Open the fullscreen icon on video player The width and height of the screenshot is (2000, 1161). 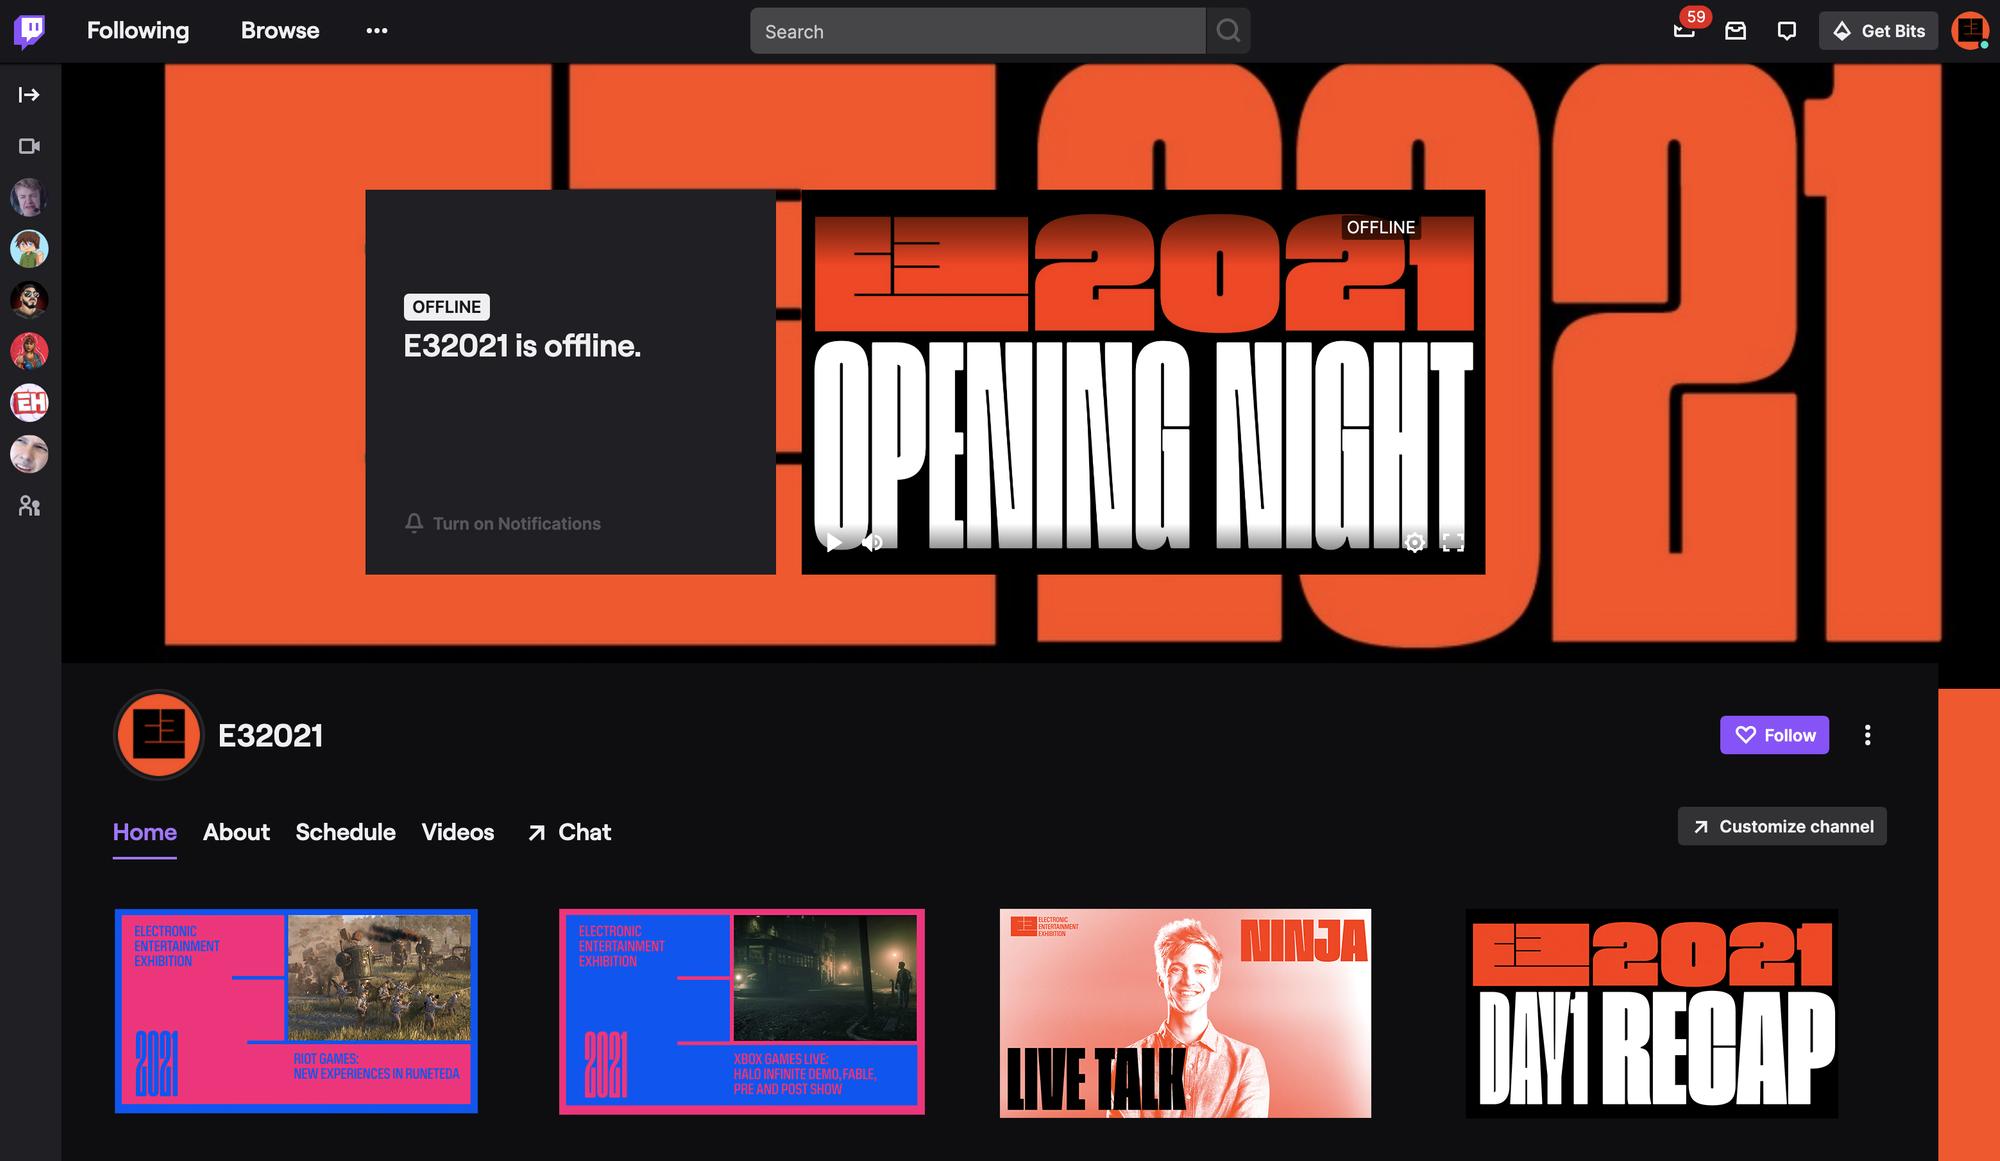click(x=1452, y=542)
